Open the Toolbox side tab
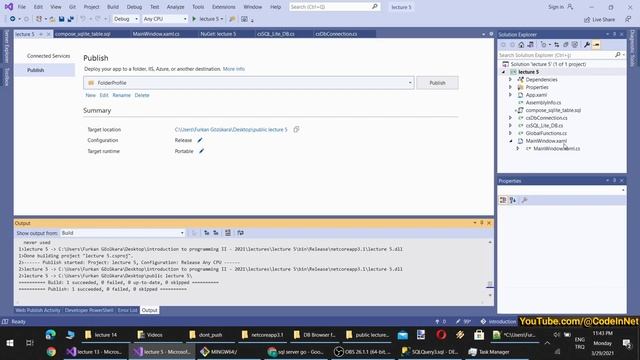 (7, 77)
